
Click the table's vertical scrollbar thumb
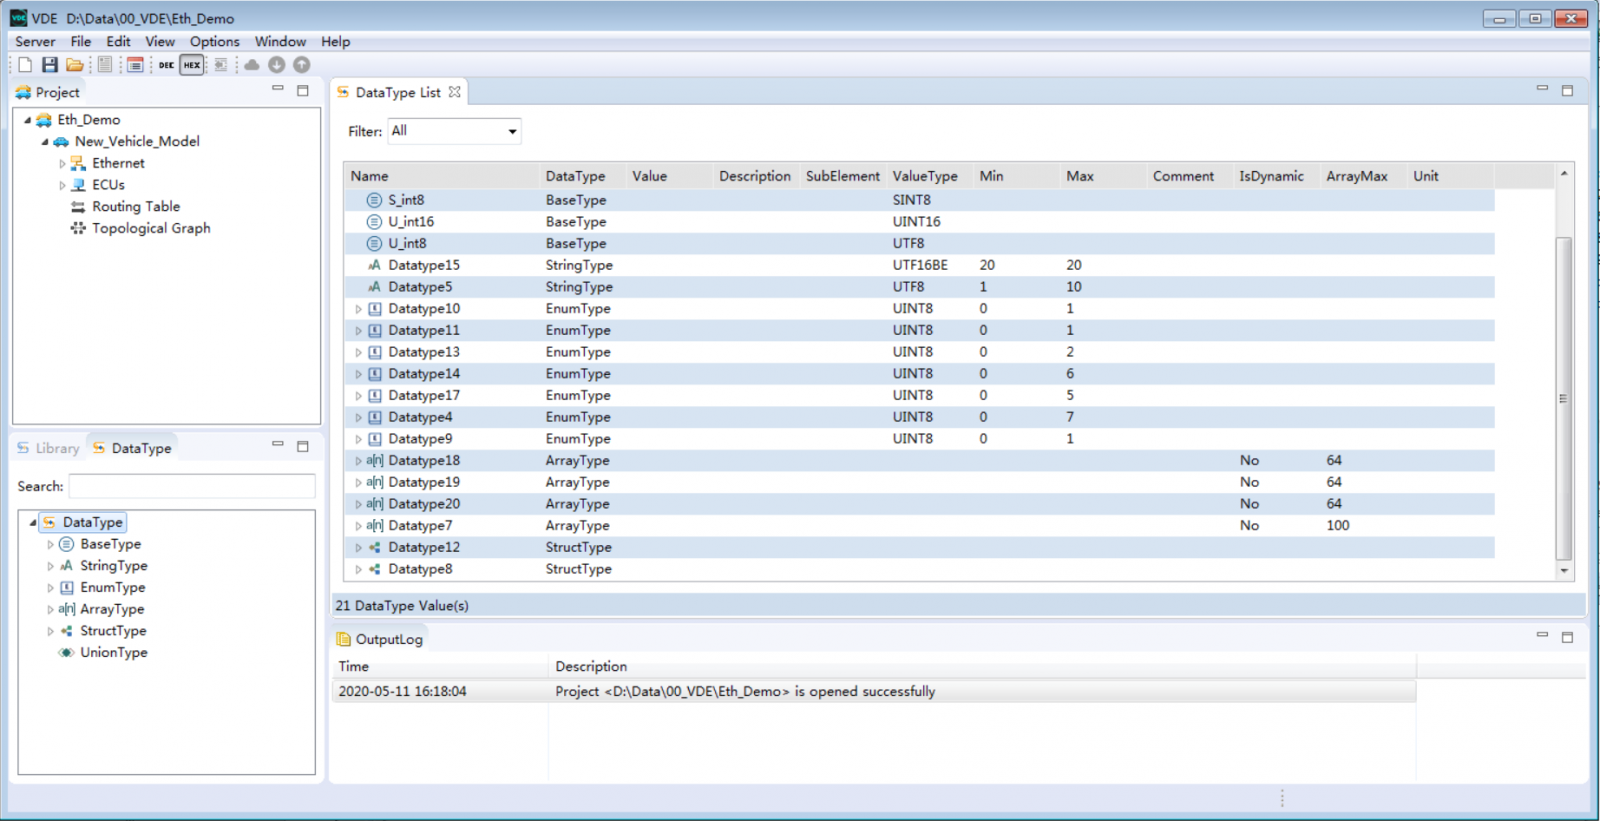[x=1564, y=398]
